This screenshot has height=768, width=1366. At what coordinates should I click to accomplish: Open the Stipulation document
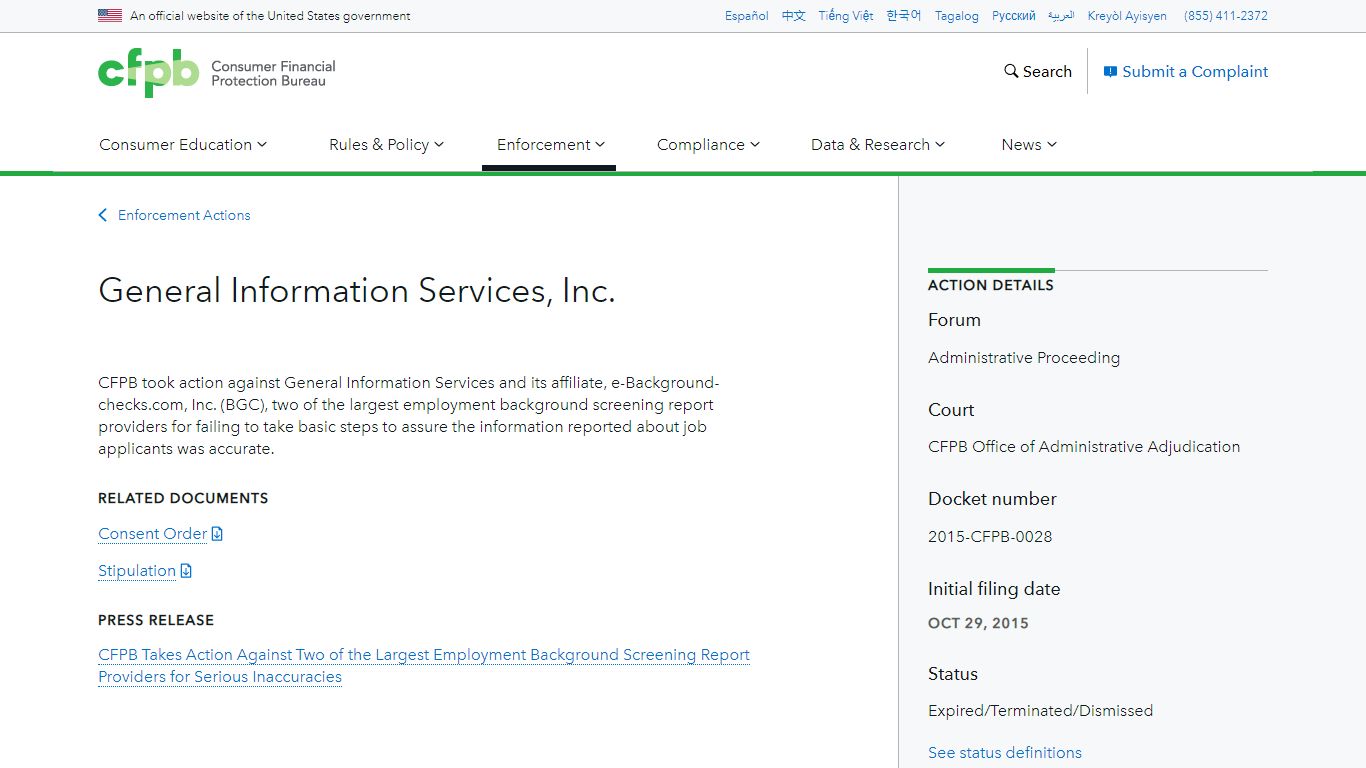coord(137,571)
